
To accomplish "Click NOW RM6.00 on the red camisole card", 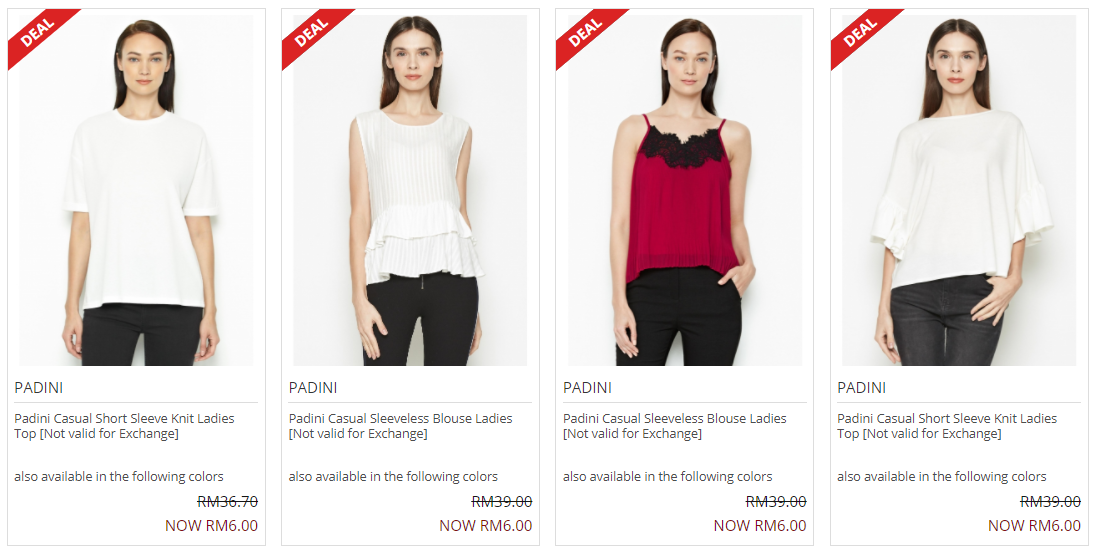I will click(760, 526).
